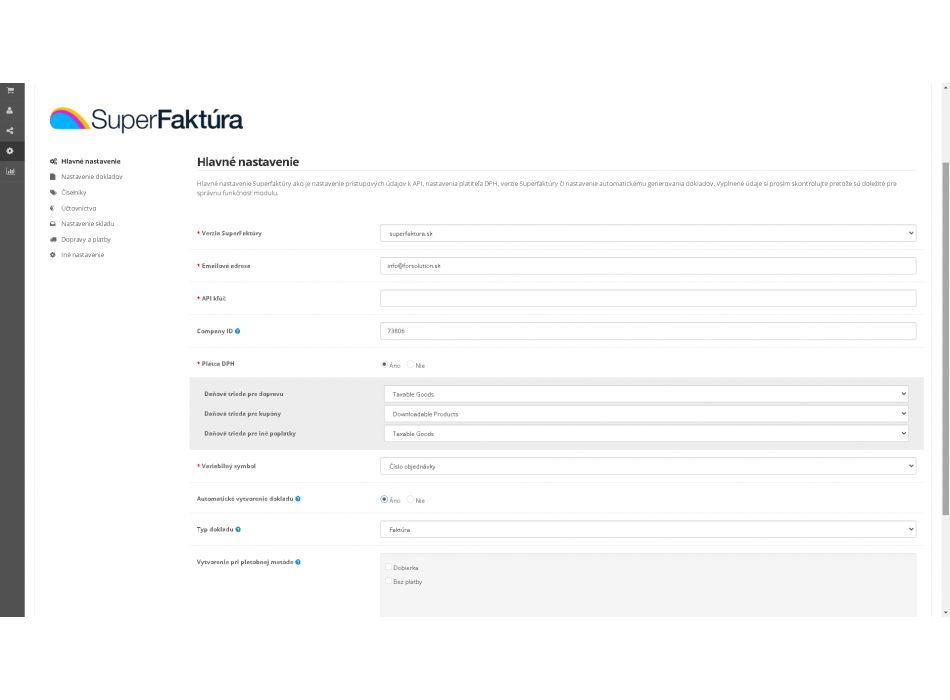Screen dimensions: 950x700
Task: Go to Iné nastavenie section
Action: 82,255
